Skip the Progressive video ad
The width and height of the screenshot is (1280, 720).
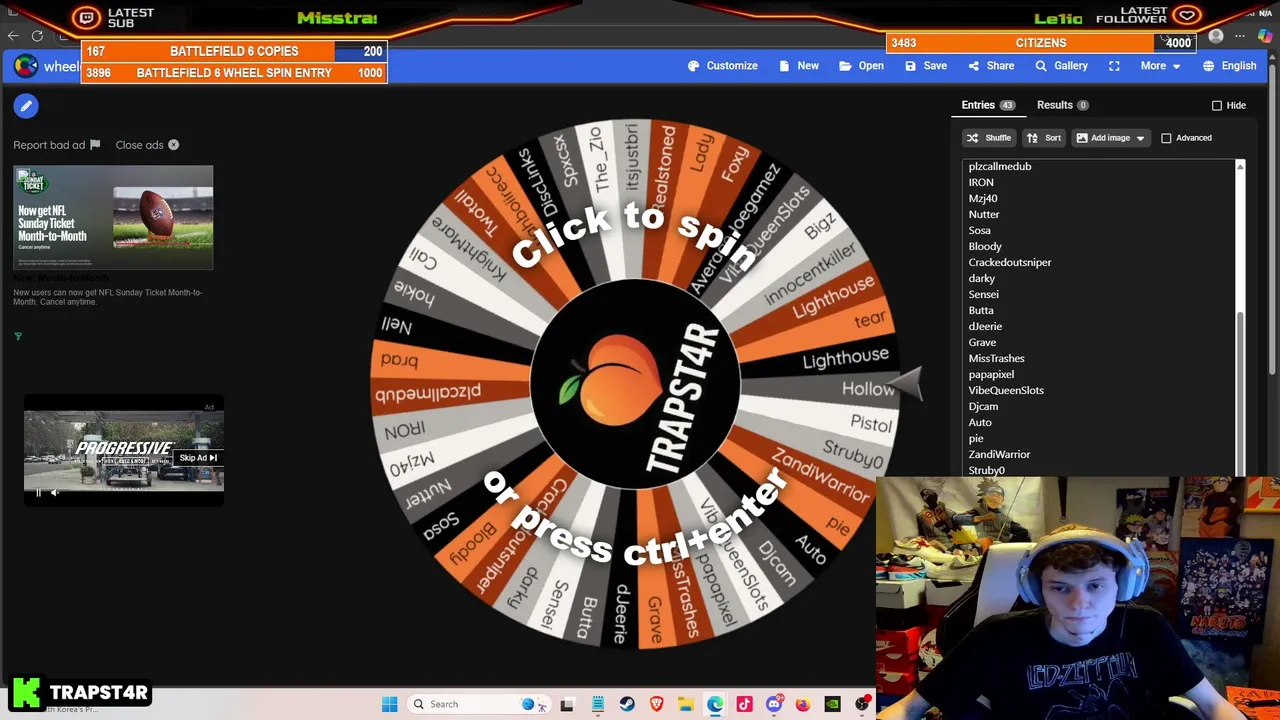198,458
